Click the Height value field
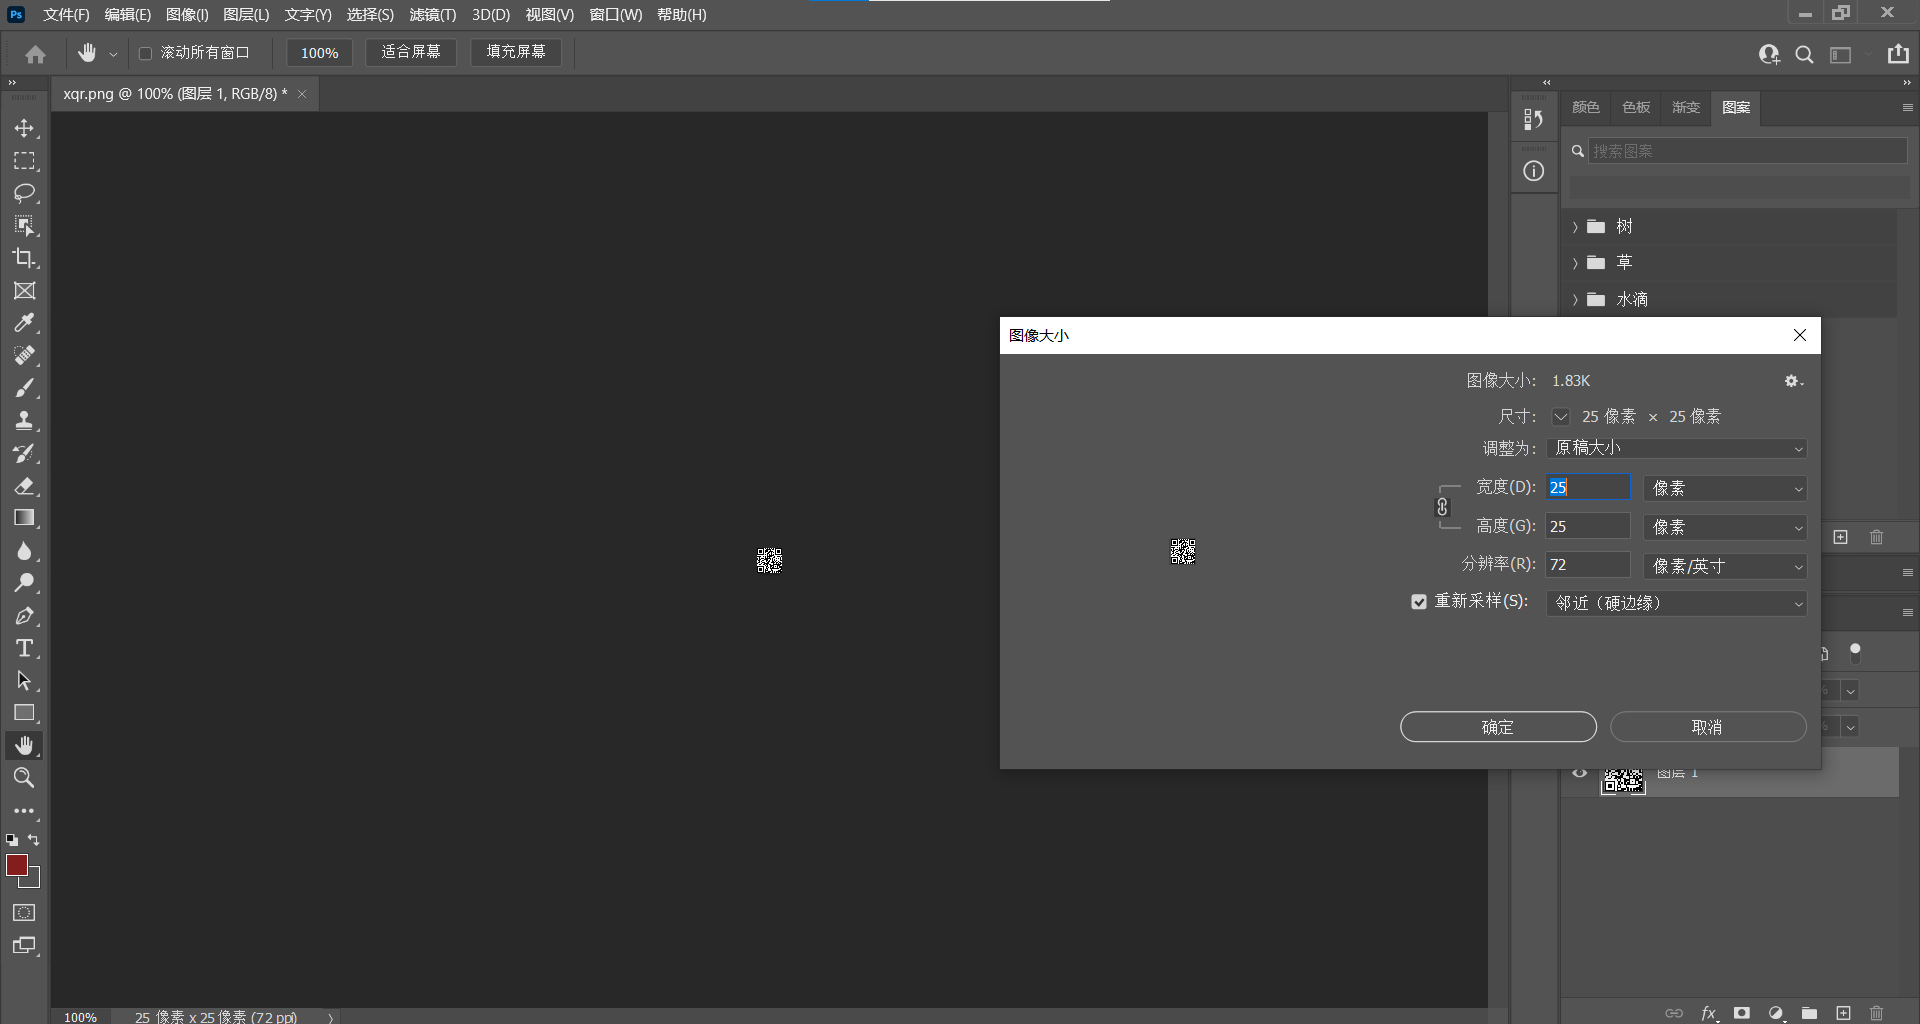 tap(1588, 526)
